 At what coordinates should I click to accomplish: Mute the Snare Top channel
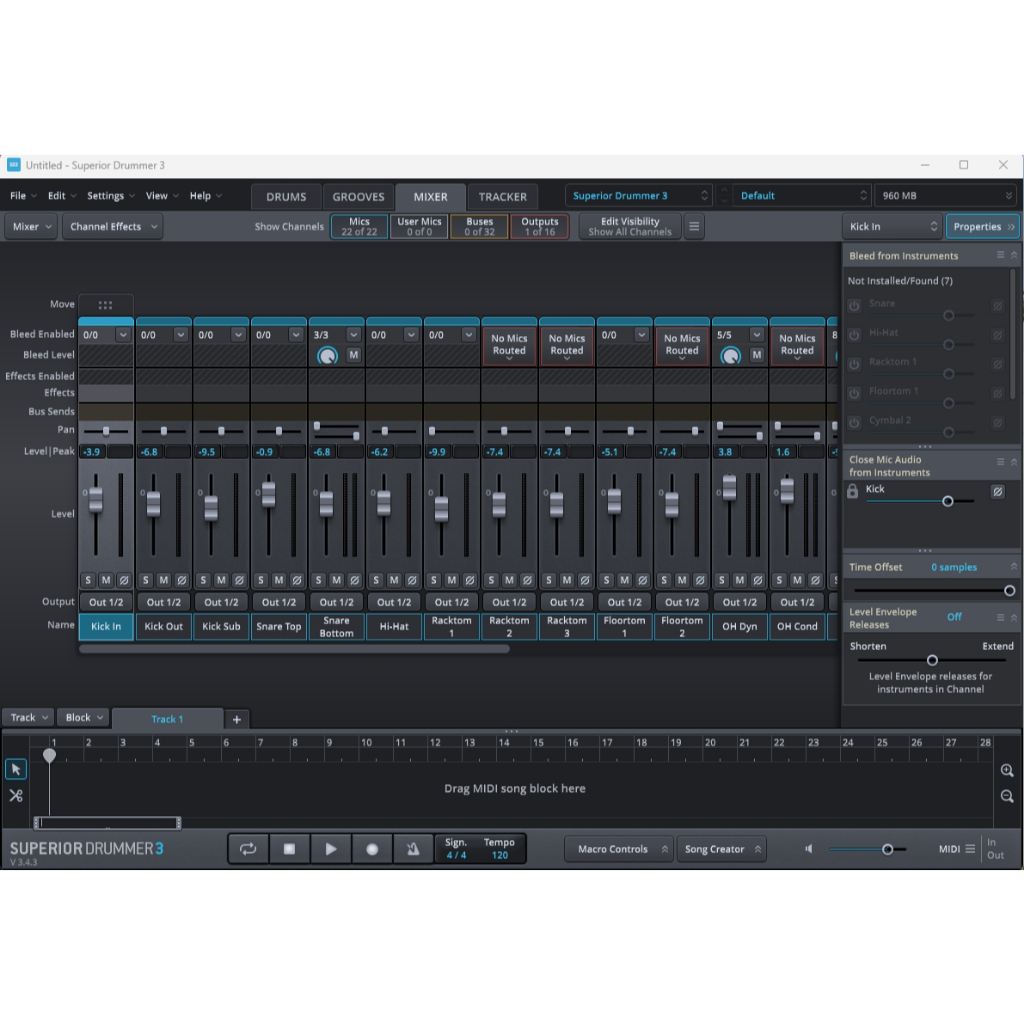pyautogui.click(x=279, y=580)
